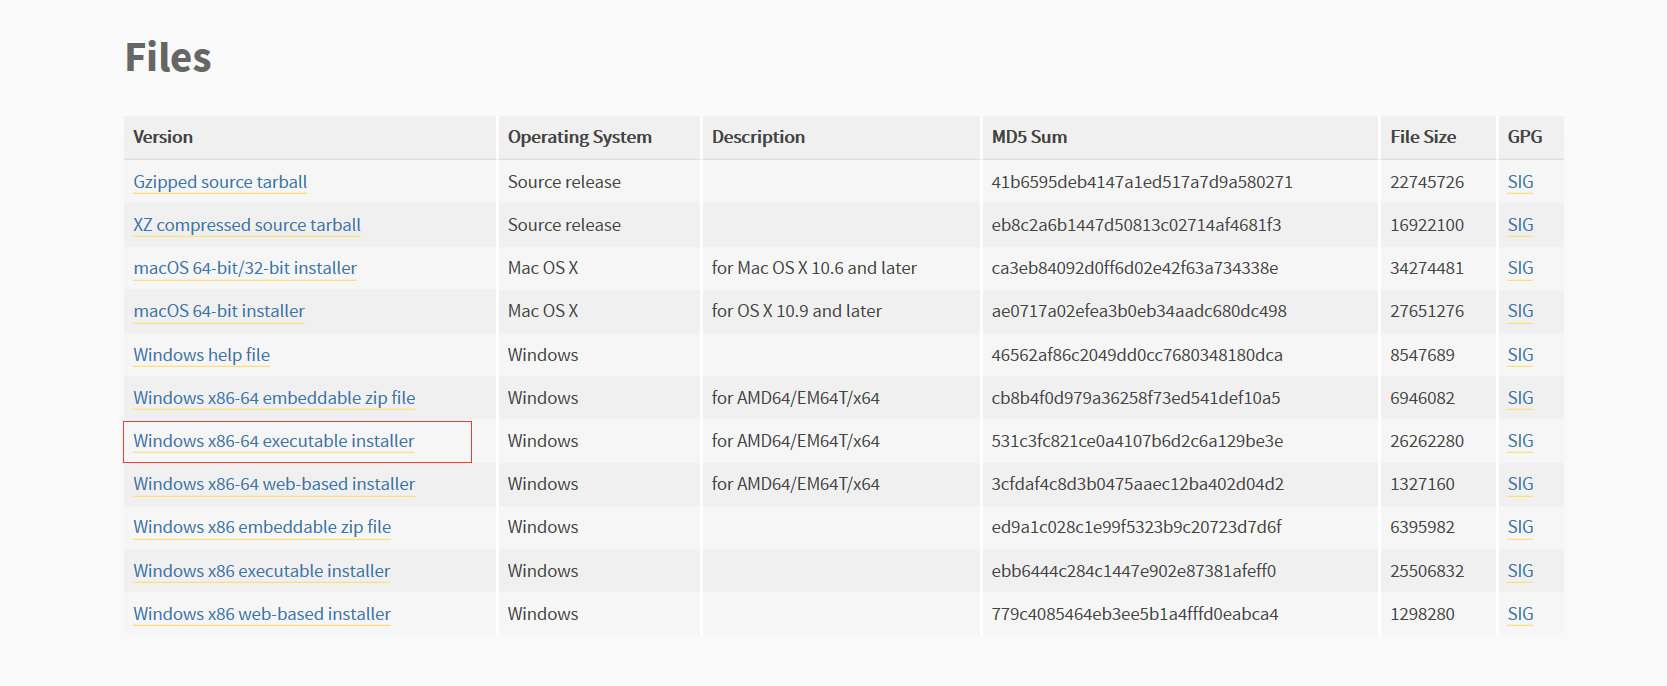
Task: Select 'Source release' in Gzipped tarball row
Action: tap(564, 182)
